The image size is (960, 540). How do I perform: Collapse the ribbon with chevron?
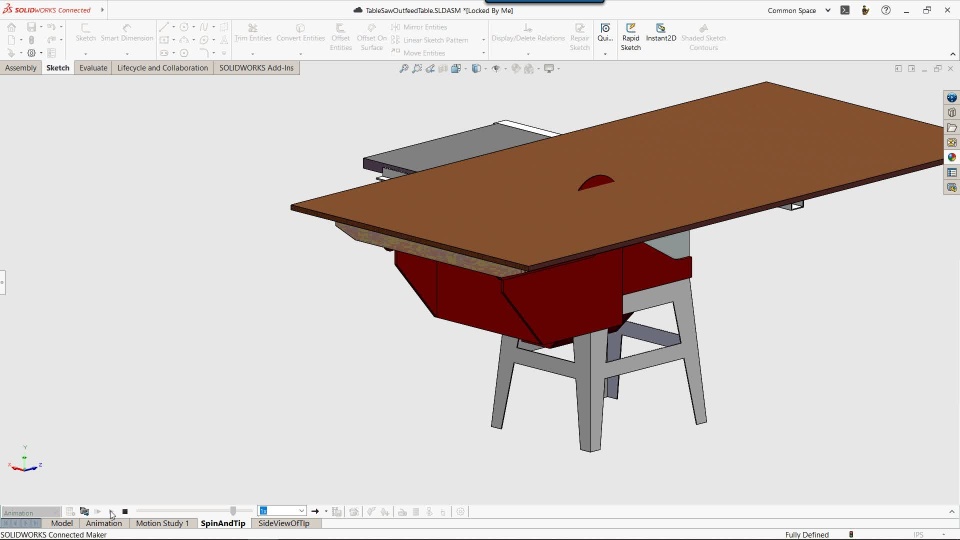[x=952, y=54]
